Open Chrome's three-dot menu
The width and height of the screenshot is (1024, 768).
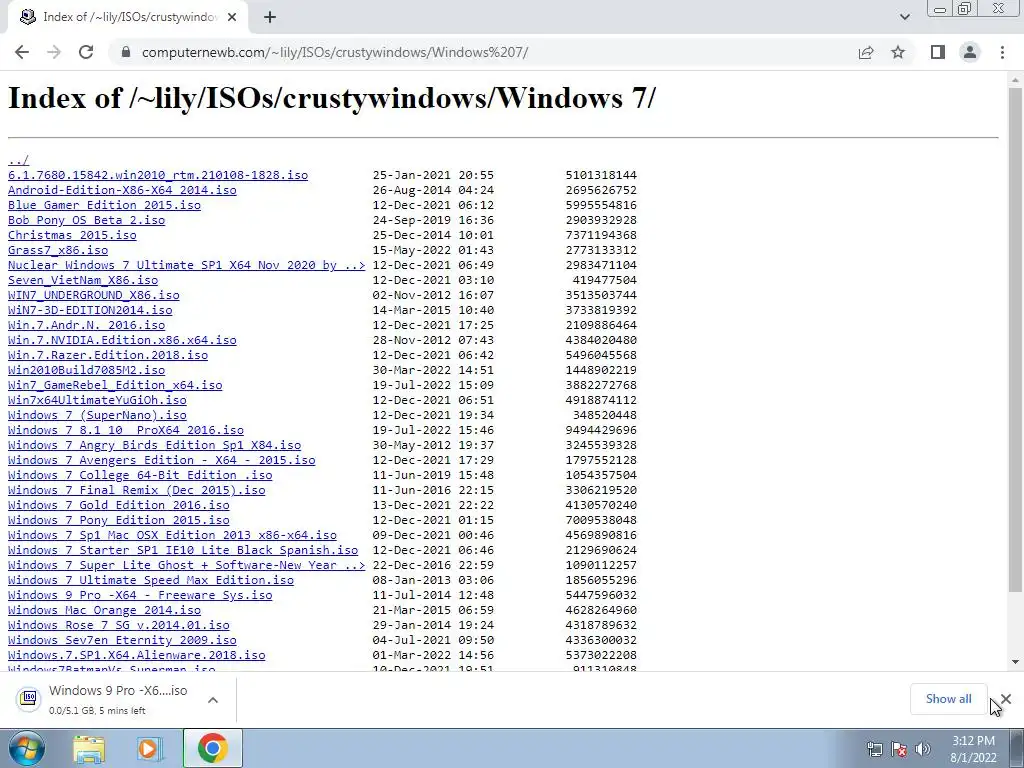point(1002,52)
